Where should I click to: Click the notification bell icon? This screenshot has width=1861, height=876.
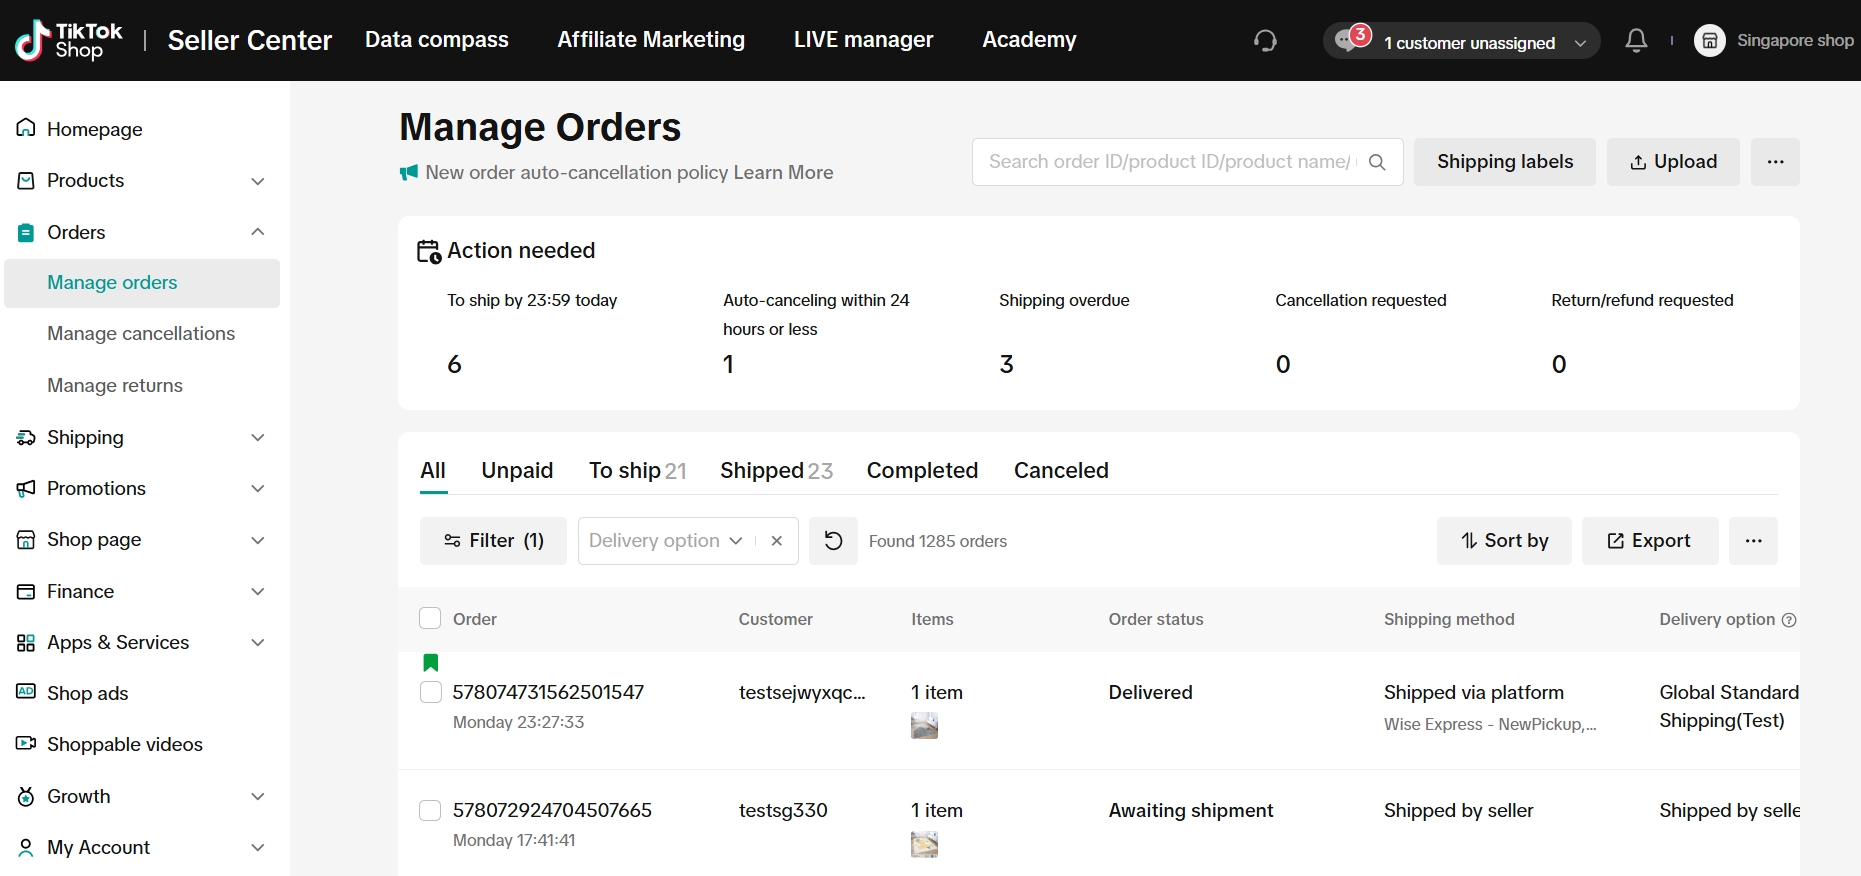click(1636, 41)
